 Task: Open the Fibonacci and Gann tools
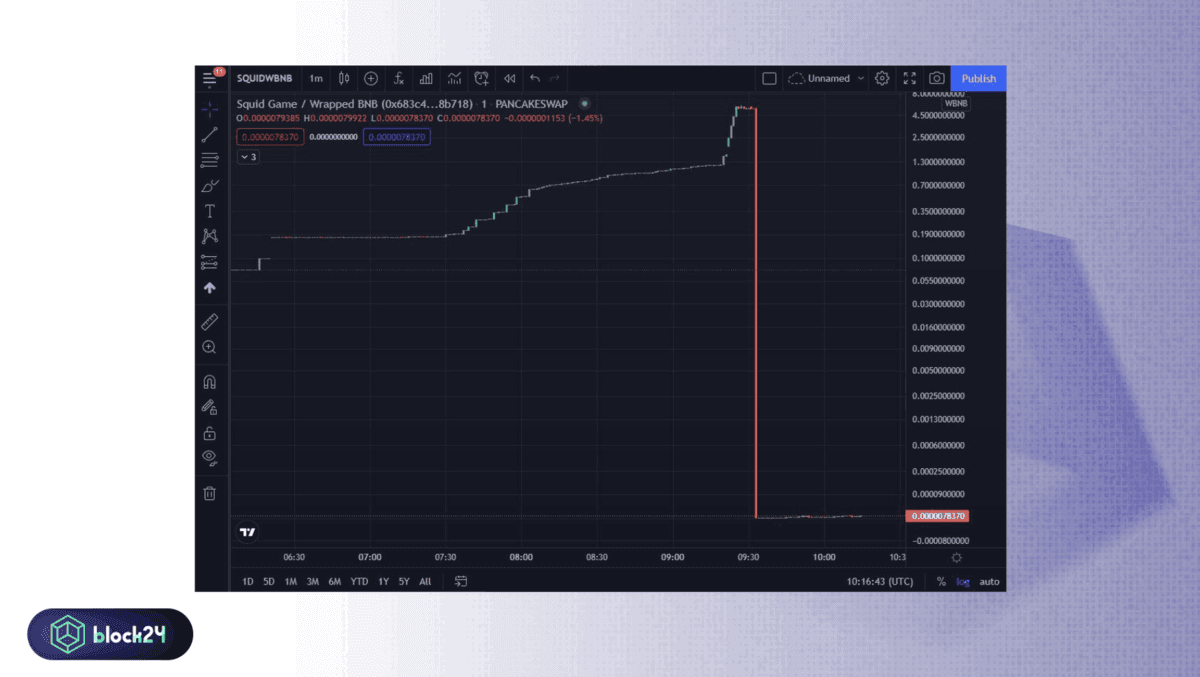(x=209, y=160)
